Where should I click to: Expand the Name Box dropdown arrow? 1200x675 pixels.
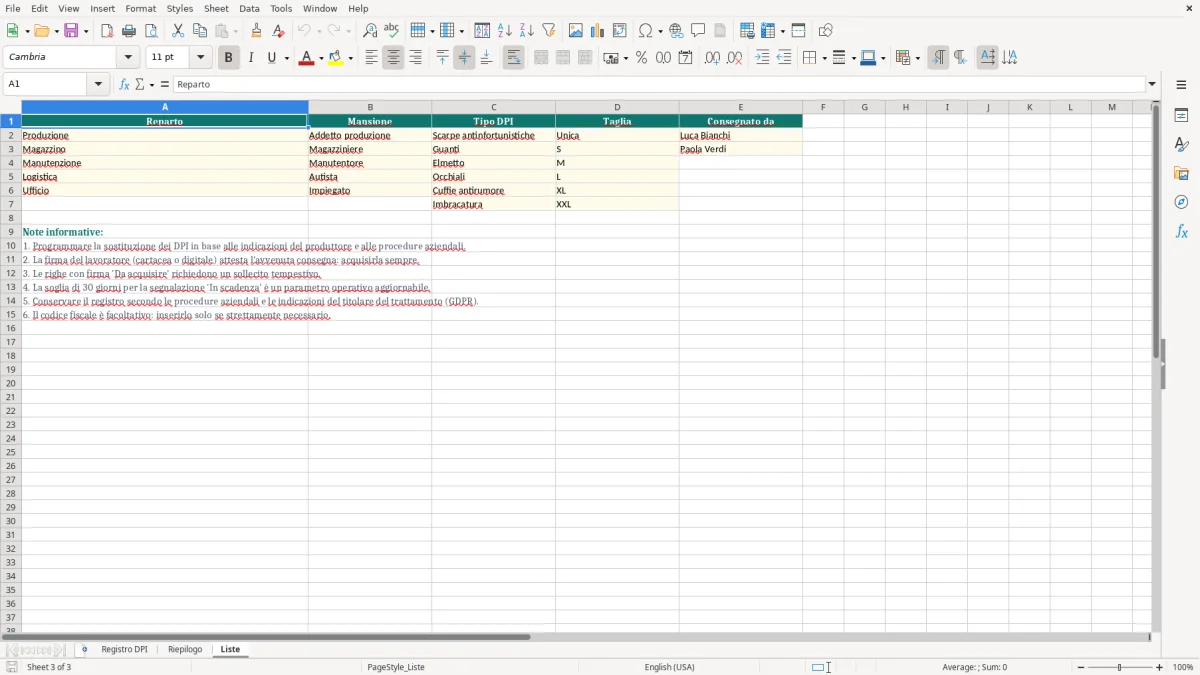point(99,84)
